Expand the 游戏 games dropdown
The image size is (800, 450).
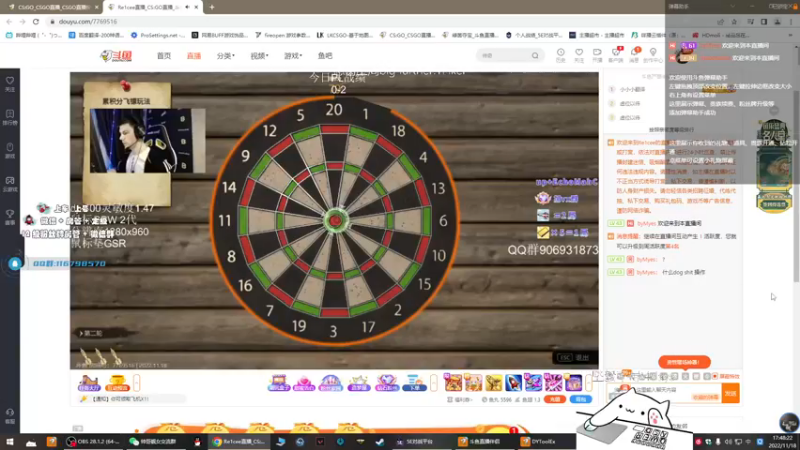pyautogui.click(x=293, y=56)
